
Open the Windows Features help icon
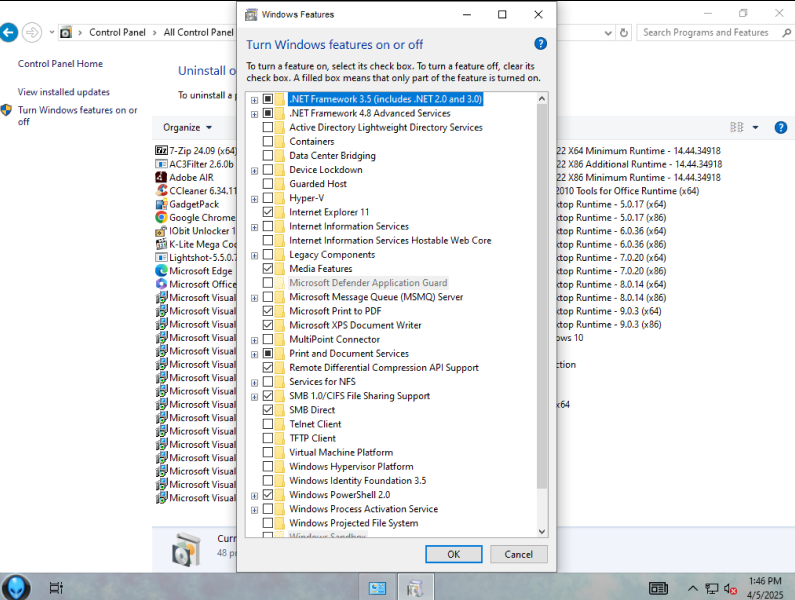click(x=540, y=44)
